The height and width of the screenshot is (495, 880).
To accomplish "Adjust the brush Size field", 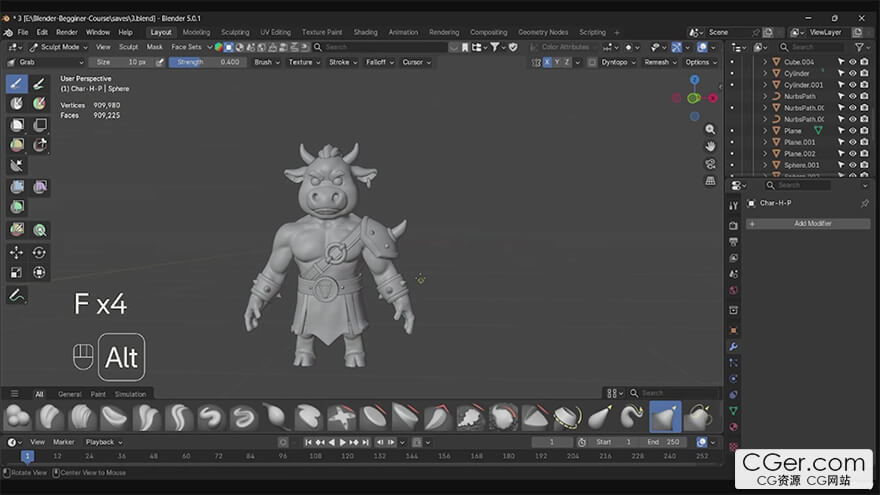I will pyautogui.click(x=121, y=62).
